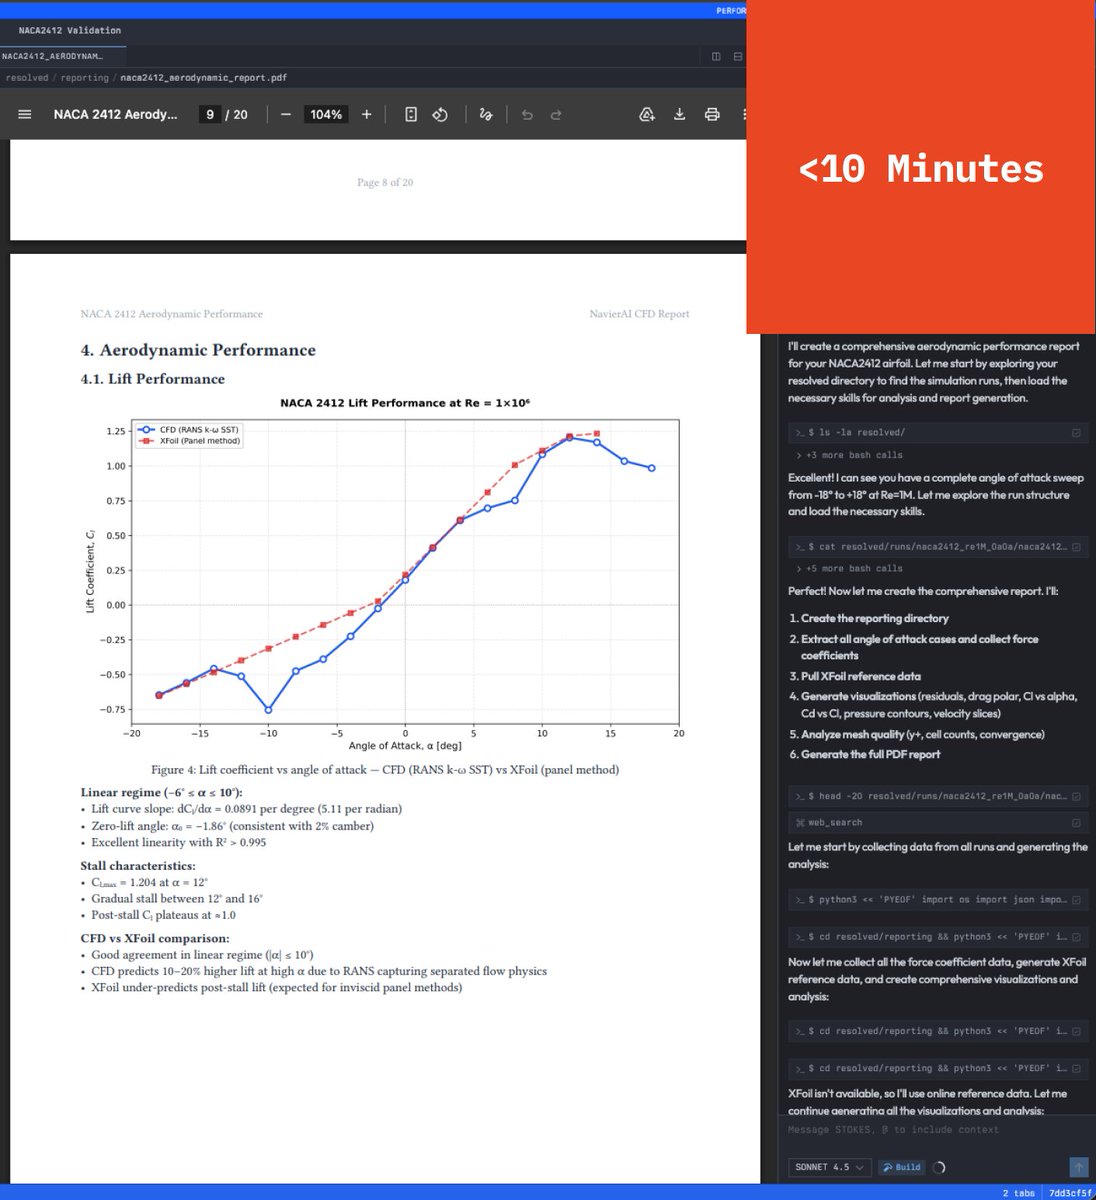Click the reporting breadcrumb
Screen dimensions: 1096x1200
pos(84,78)
